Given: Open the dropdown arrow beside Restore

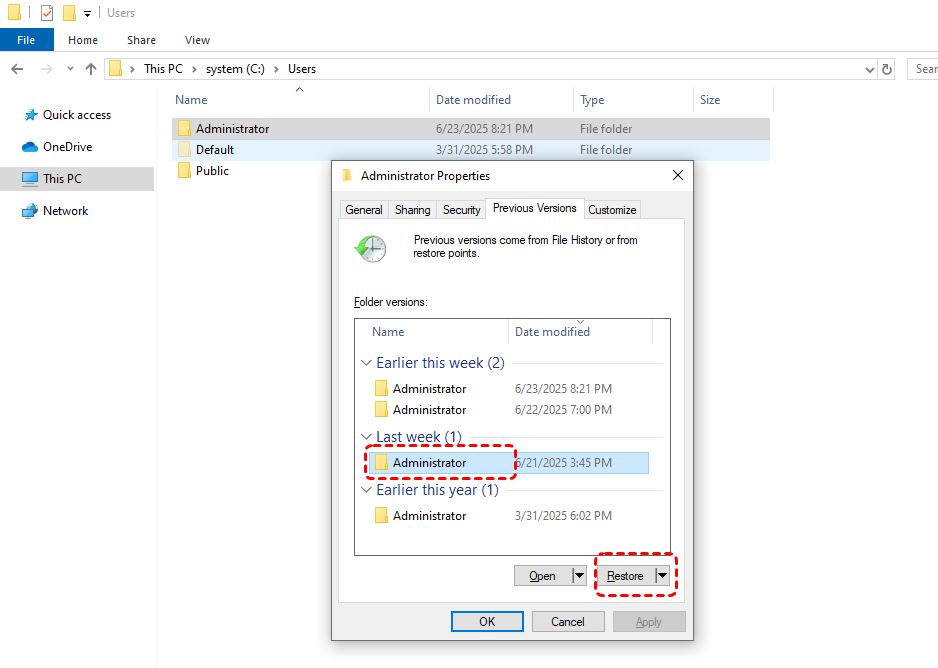Looking at the screenshot, I should coord(662,576).
